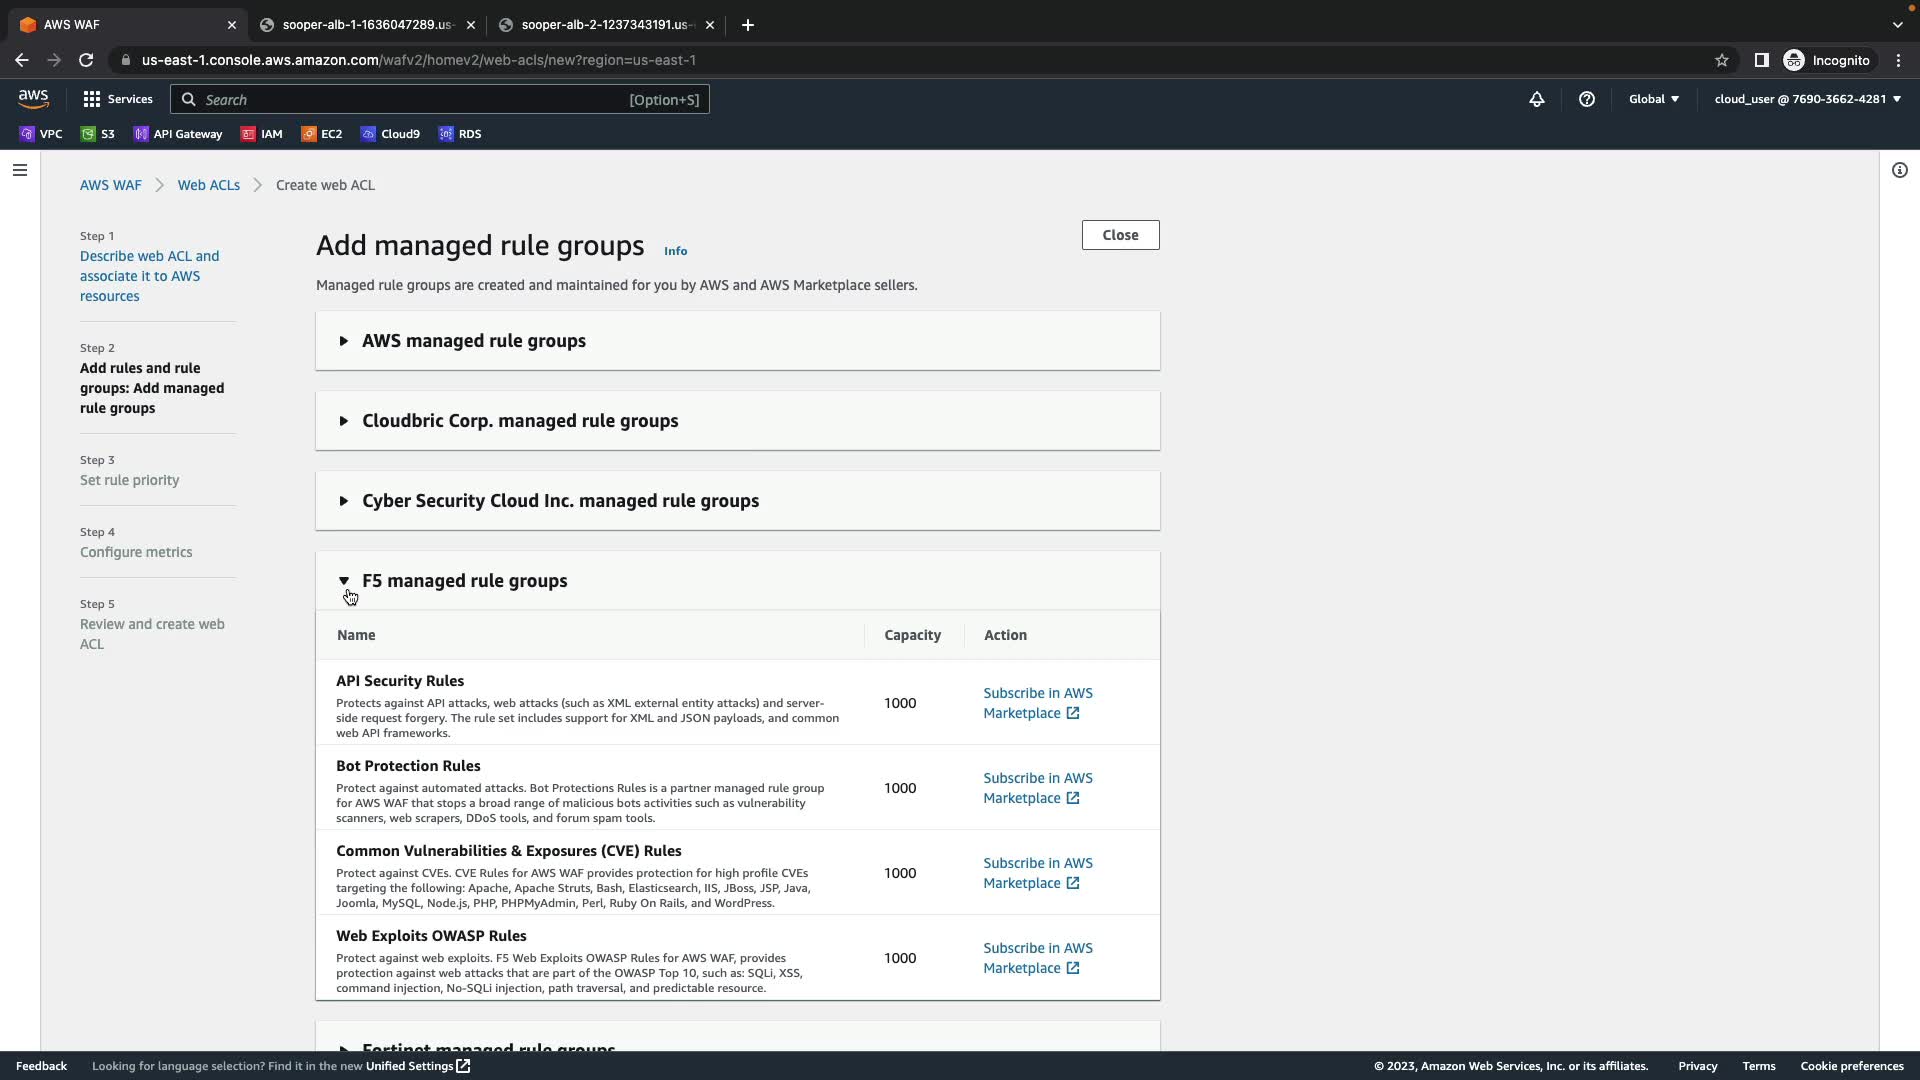Open the EC2 shortcut in favorites bar
Screen dimensions: 1920x1080
322,134
